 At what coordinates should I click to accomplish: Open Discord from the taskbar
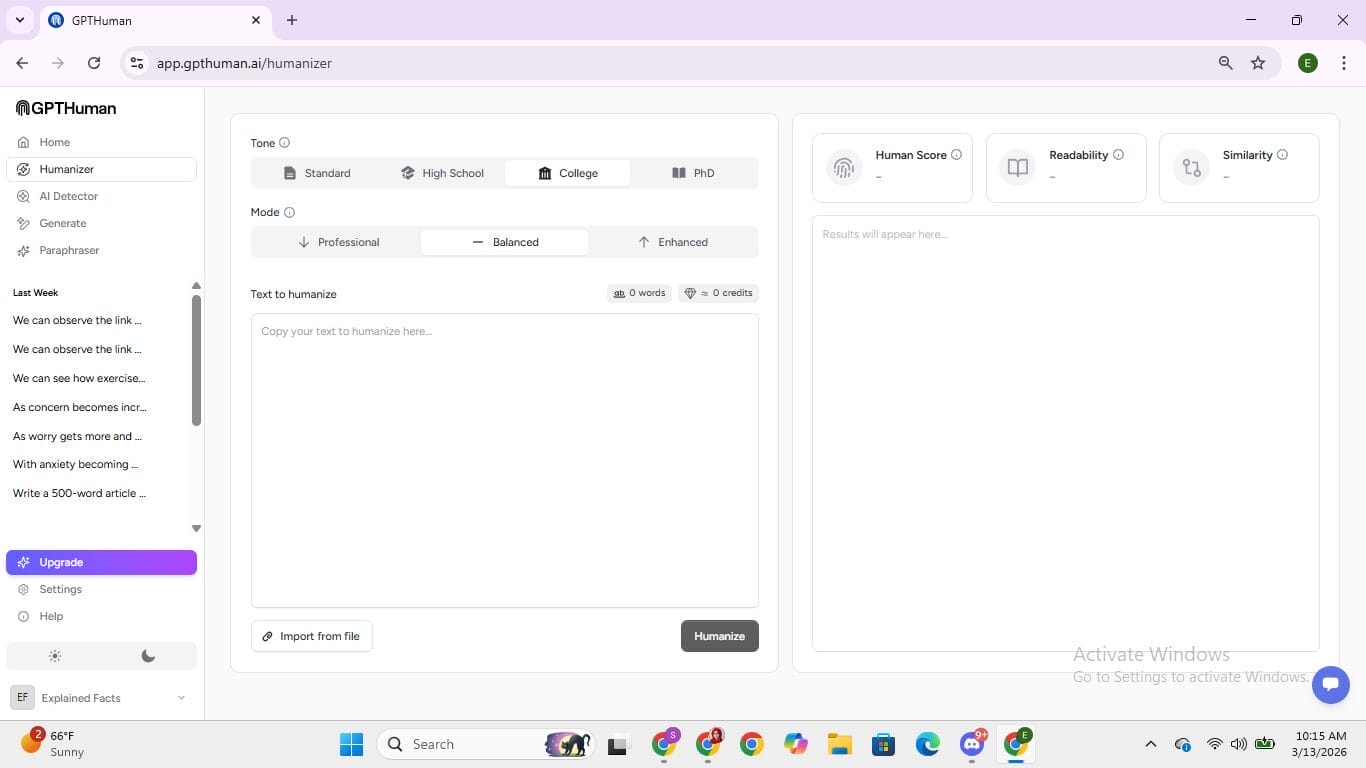(972, 744)
